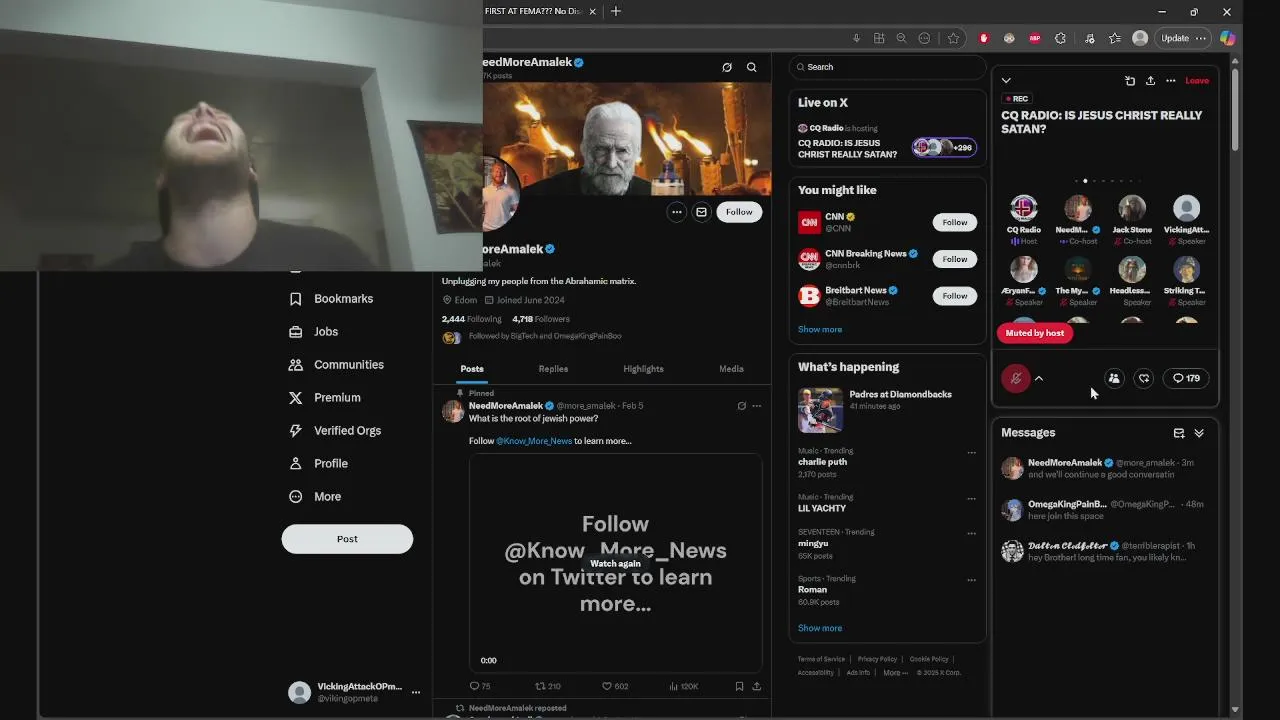Open Space guests people icon
The image size is (1280, 720).
(x=1114, y=378)
